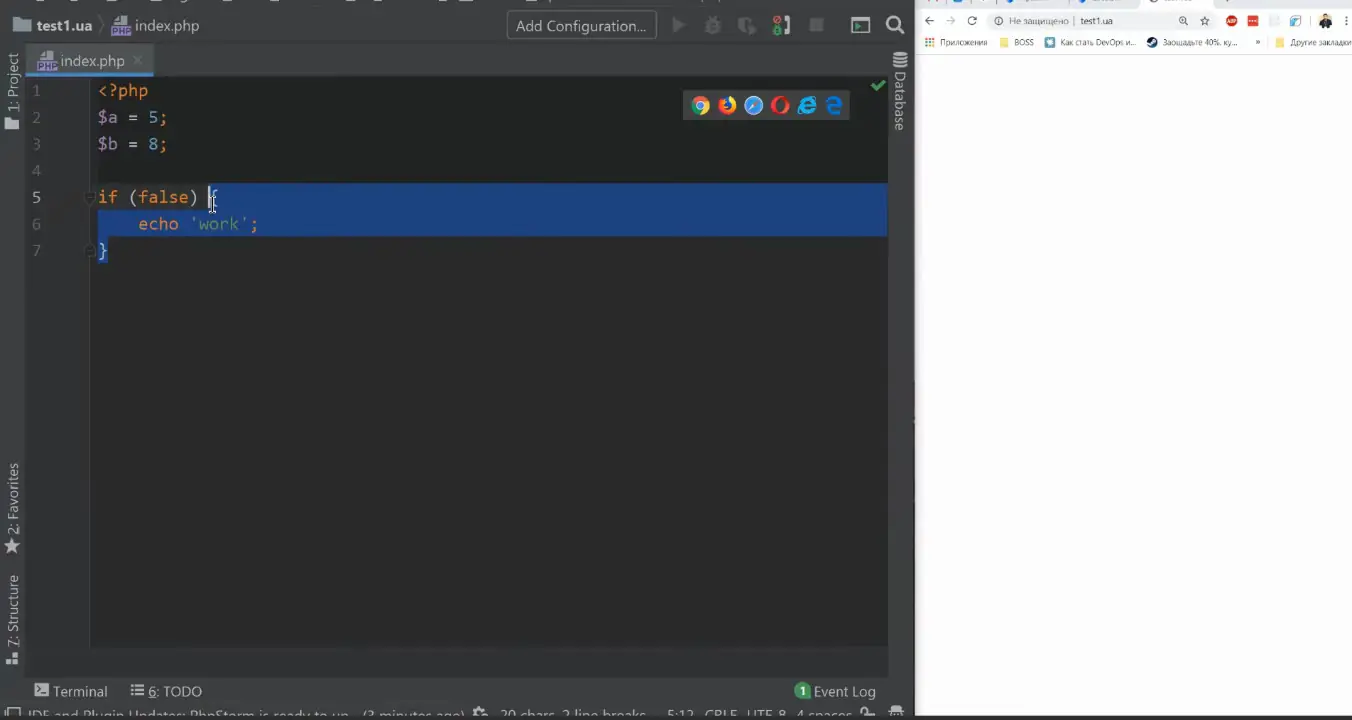The image size is (1352, 720).
Task: Click the Stop square icon in toolbar
Action: pos(816,26)
